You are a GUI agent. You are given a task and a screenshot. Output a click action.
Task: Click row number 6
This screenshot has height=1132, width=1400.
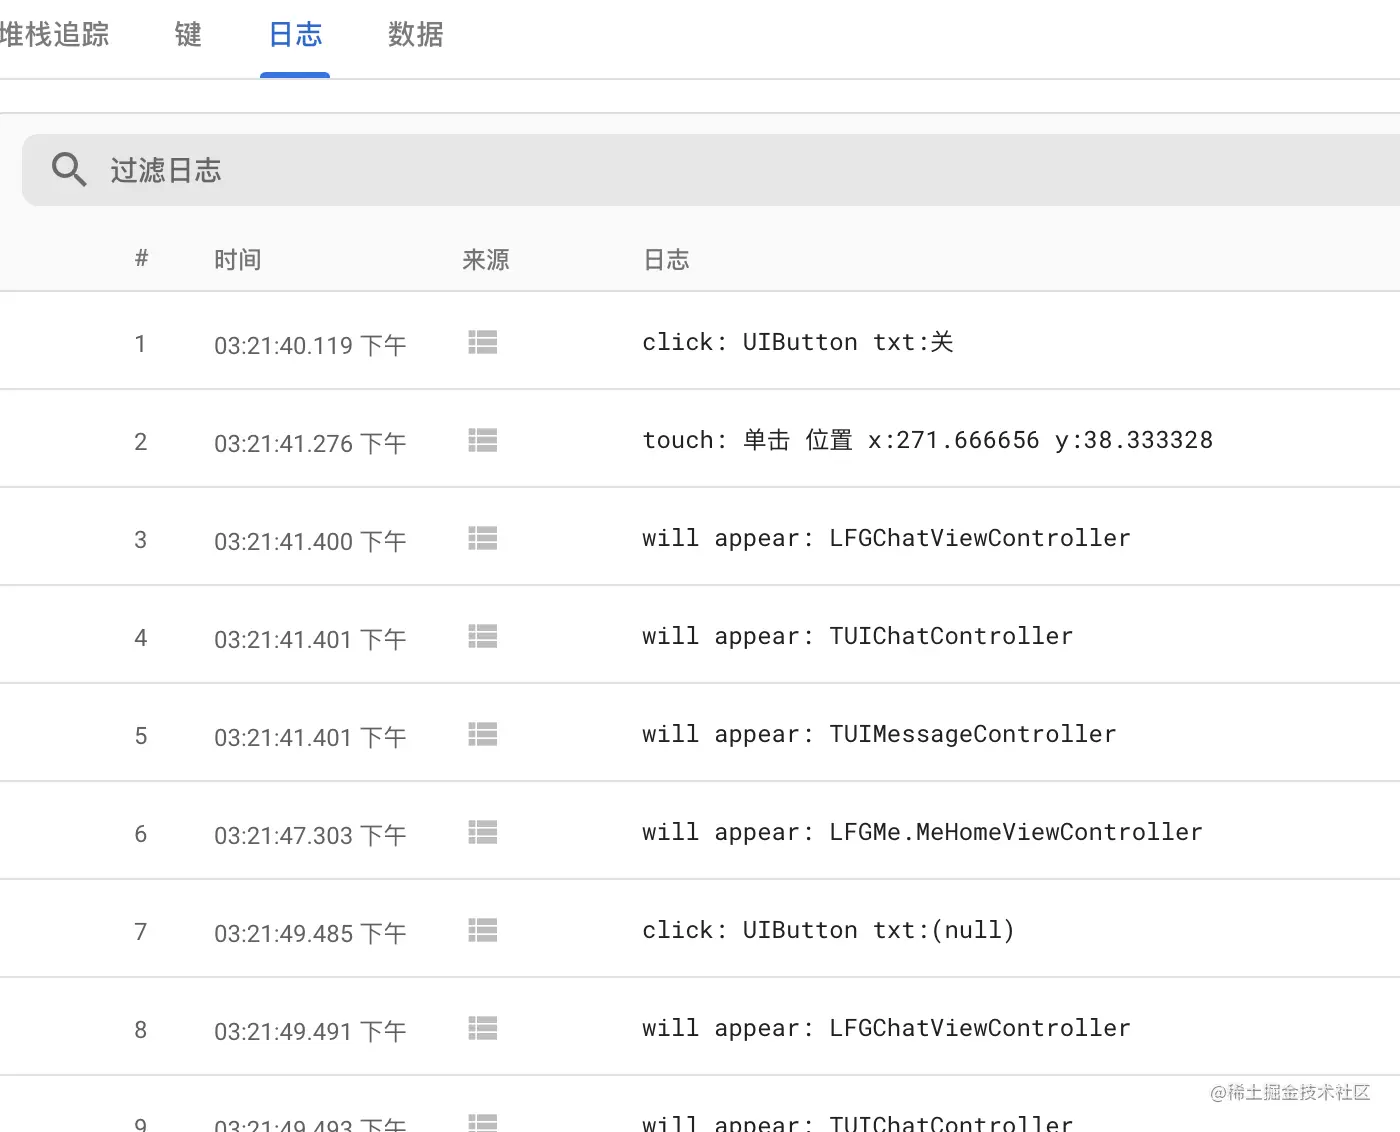click(x=141, y=834)
